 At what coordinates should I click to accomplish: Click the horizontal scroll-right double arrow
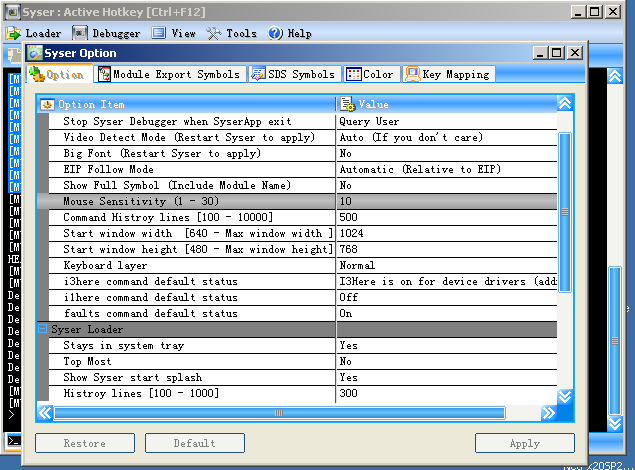549,413
